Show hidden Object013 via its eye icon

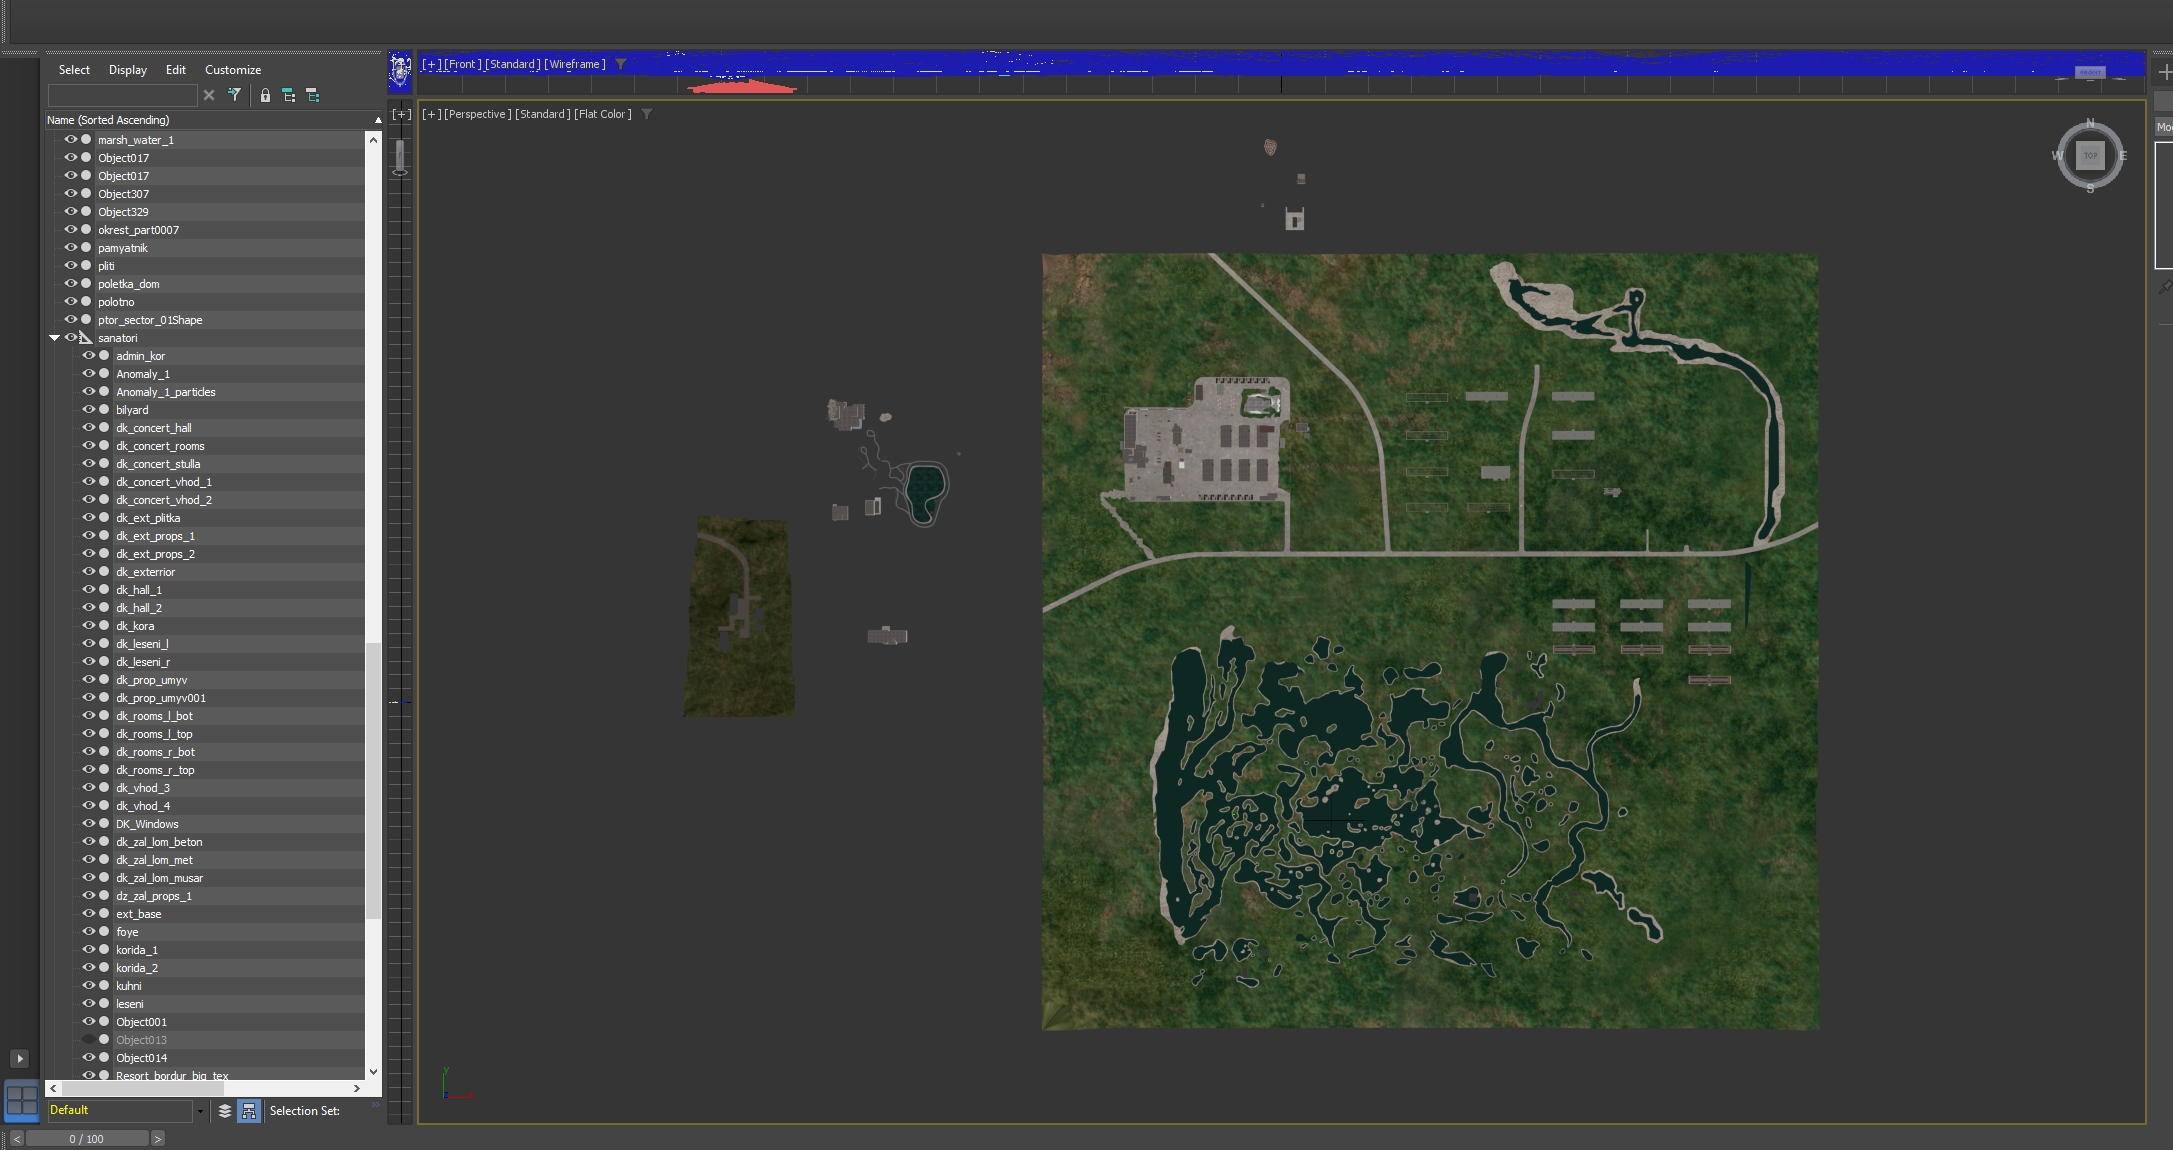[89, 1039]
